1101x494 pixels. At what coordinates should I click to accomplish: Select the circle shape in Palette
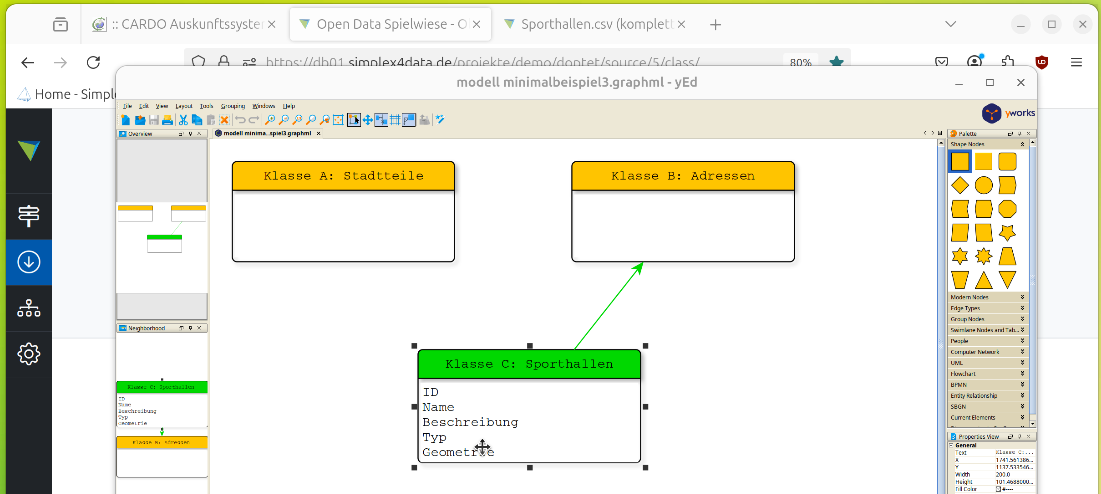pos(984,185)
